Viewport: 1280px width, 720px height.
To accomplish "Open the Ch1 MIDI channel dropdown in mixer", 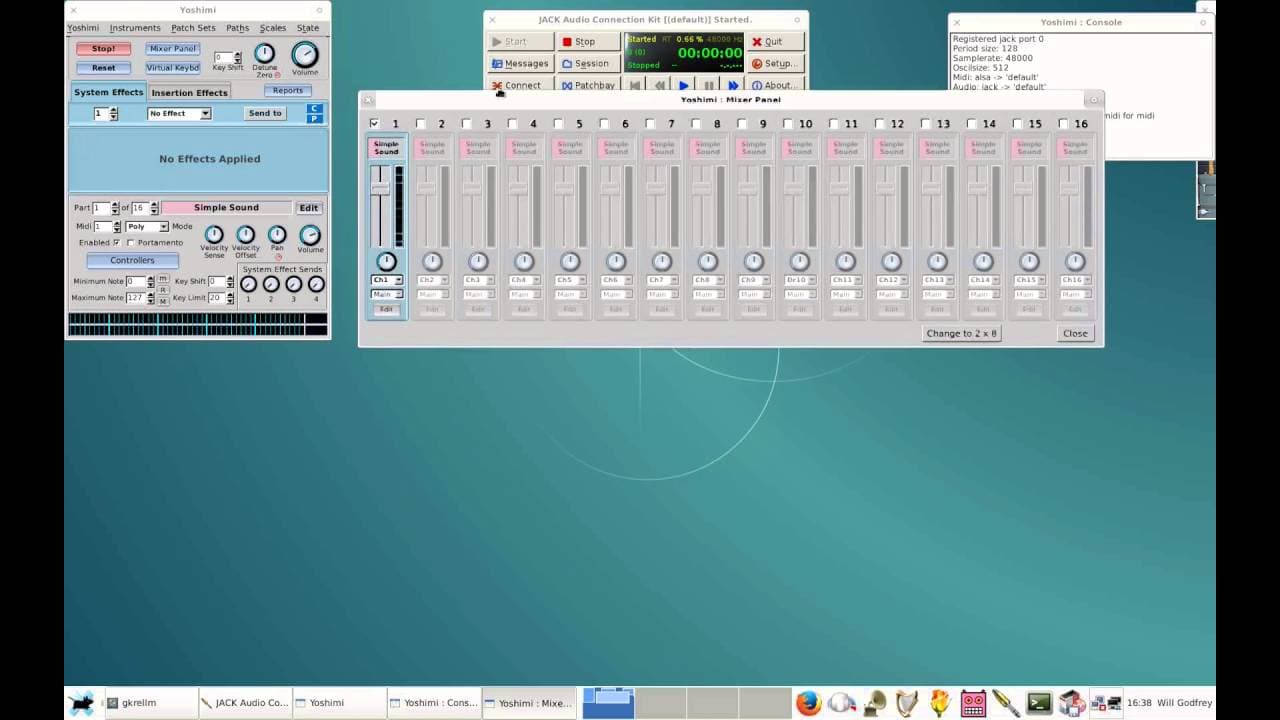I will [386, 280].
